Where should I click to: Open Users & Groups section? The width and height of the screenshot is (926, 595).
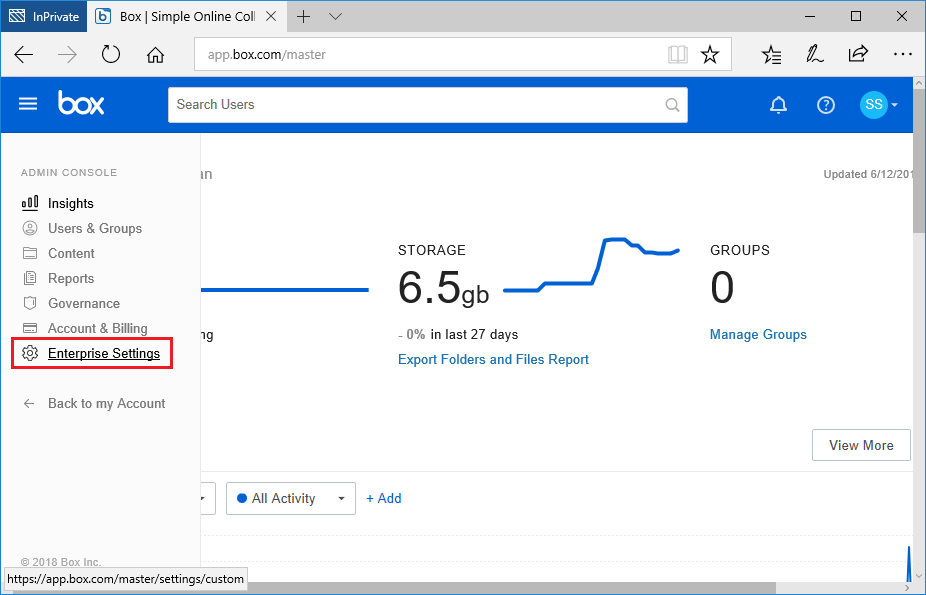point(95,228)
